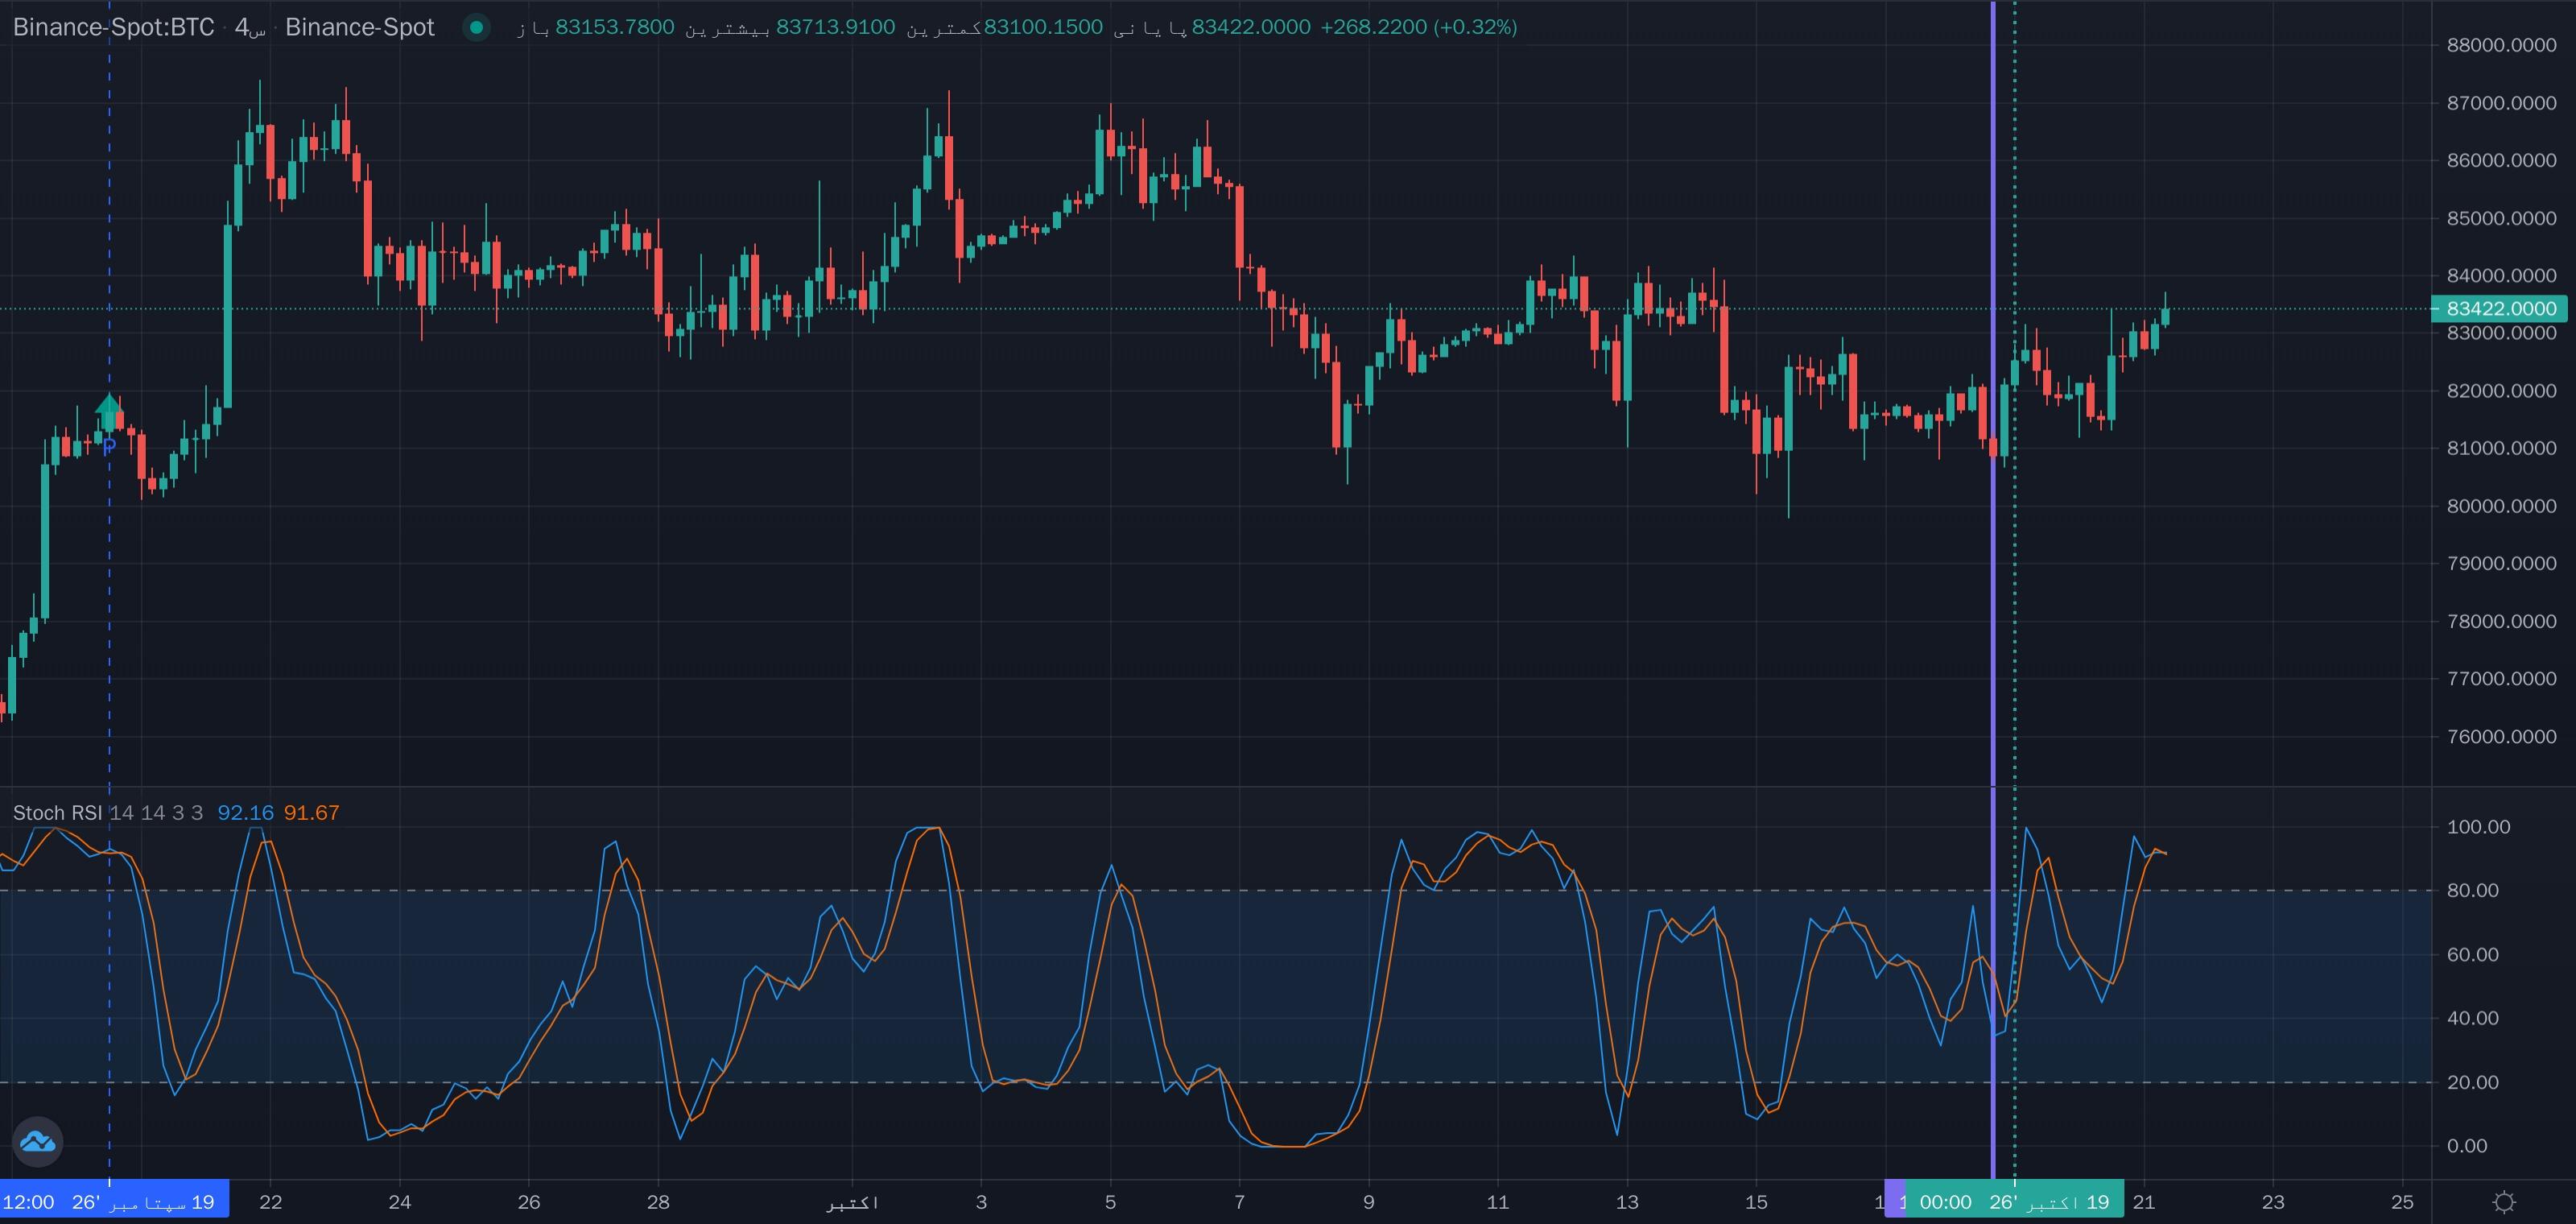Click the 100.00 label on the Stoch RSI axis
This screenshot has height=1224, width=2576.
2478,827
